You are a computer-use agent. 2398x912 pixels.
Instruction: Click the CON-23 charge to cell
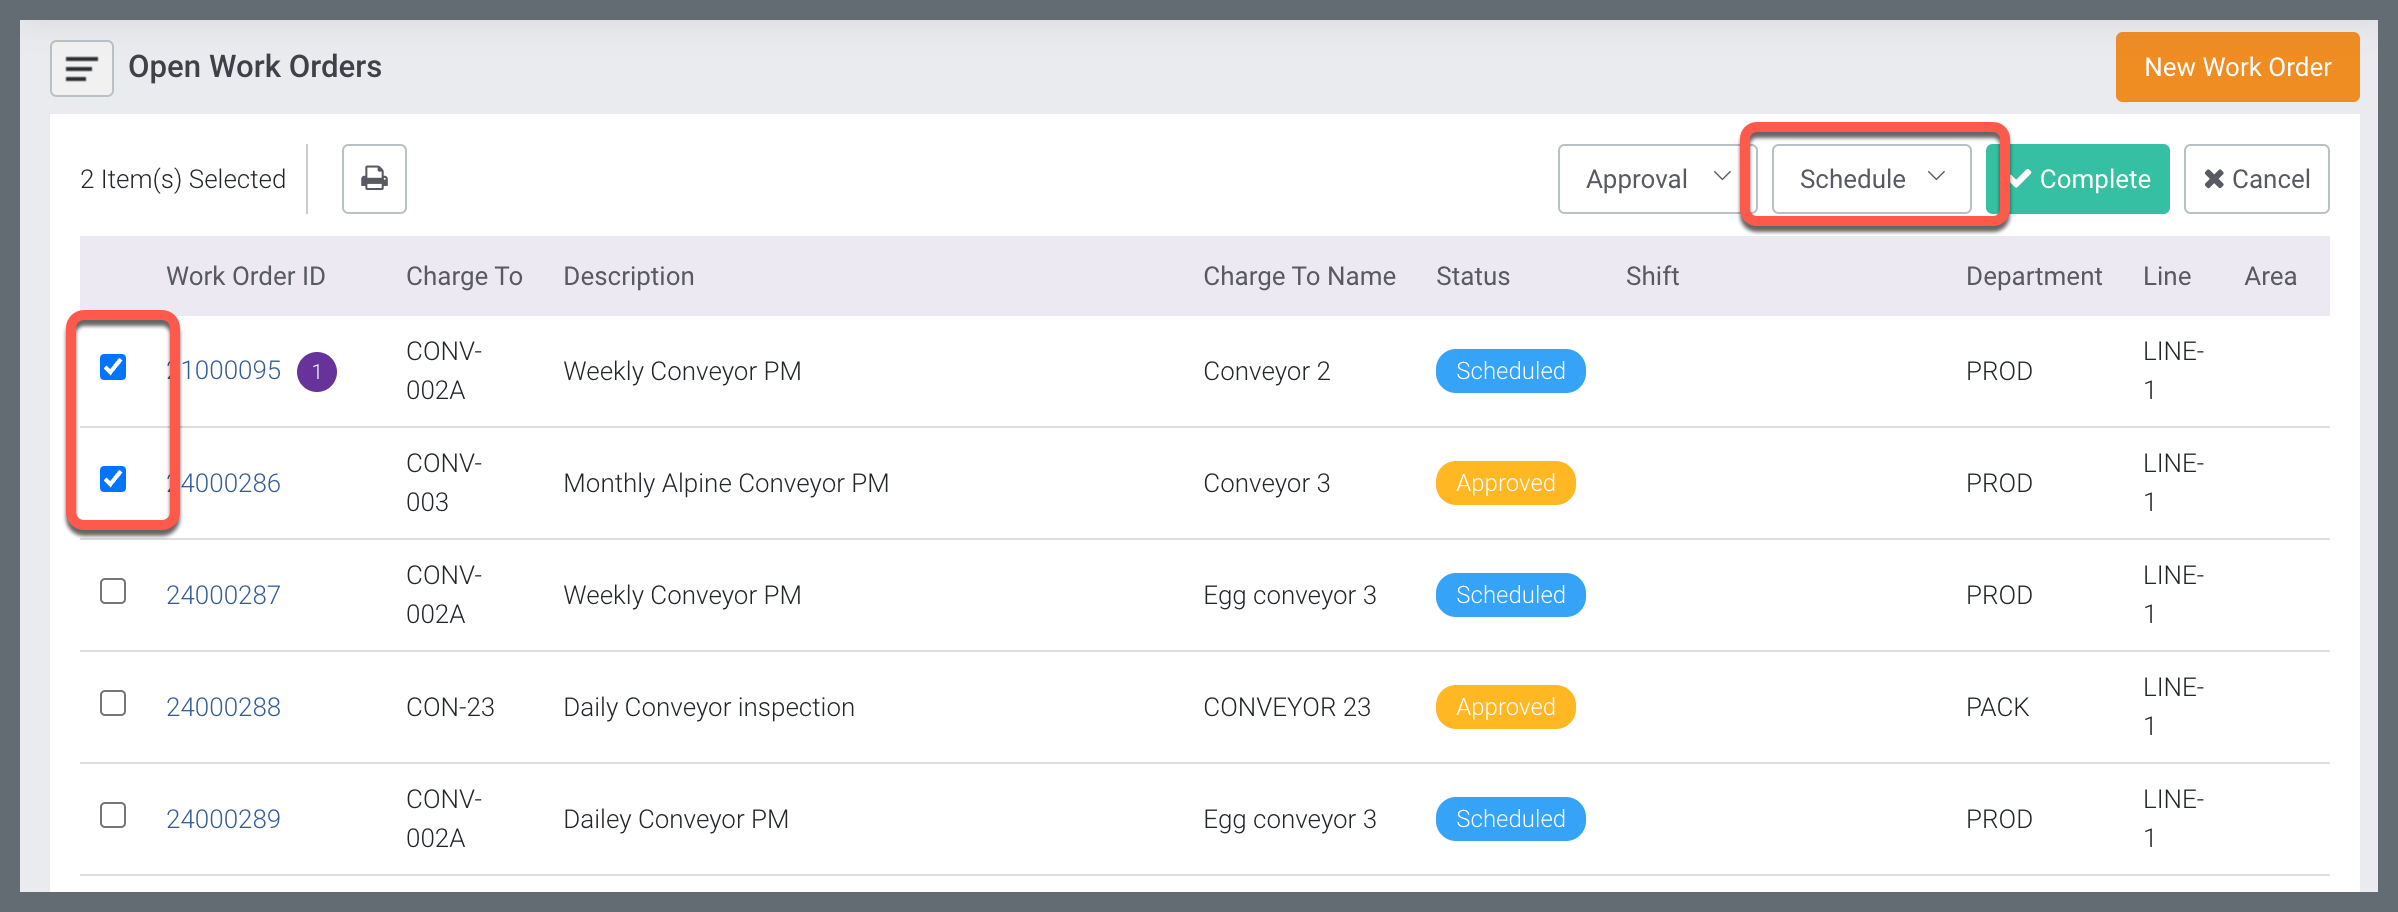(x=450, y=707)
